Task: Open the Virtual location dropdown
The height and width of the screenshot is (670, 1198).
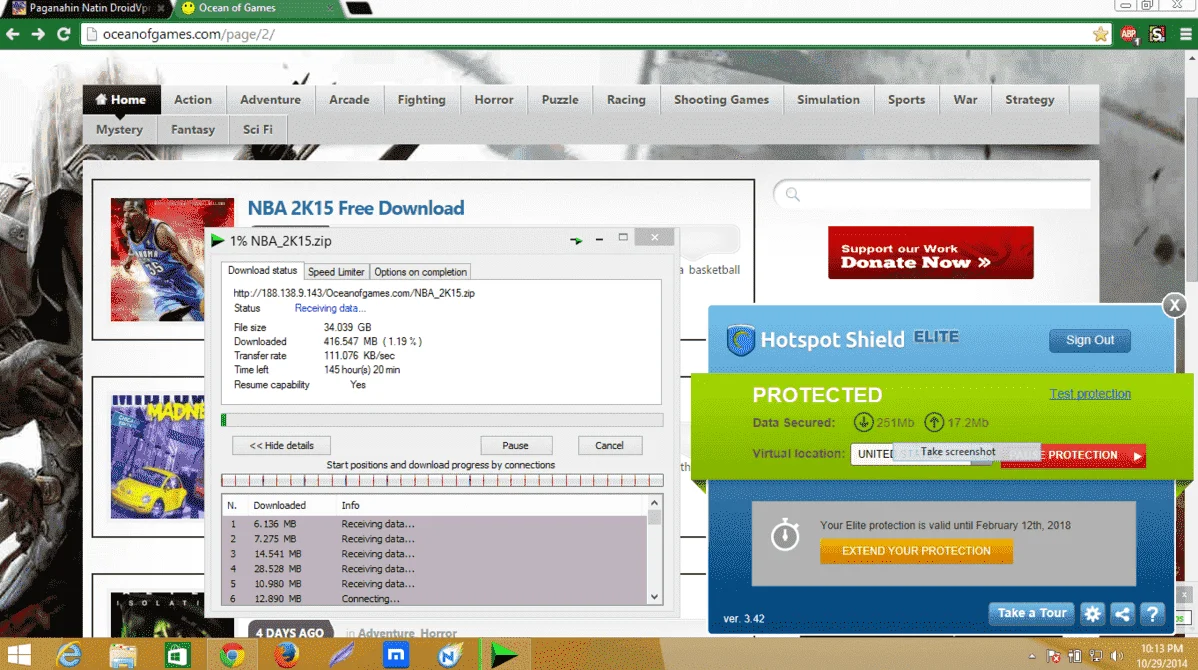Action: 921,454
